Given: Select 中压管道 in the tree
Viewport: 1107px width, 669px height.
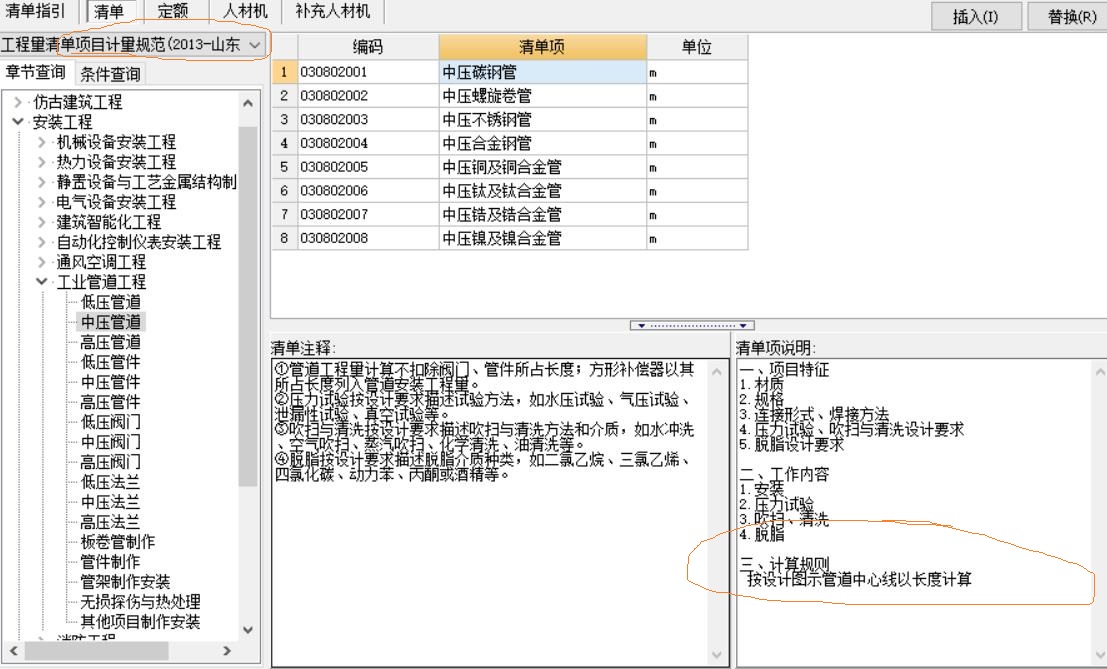Looking at the screenshot, I should [x=111, y=322].
